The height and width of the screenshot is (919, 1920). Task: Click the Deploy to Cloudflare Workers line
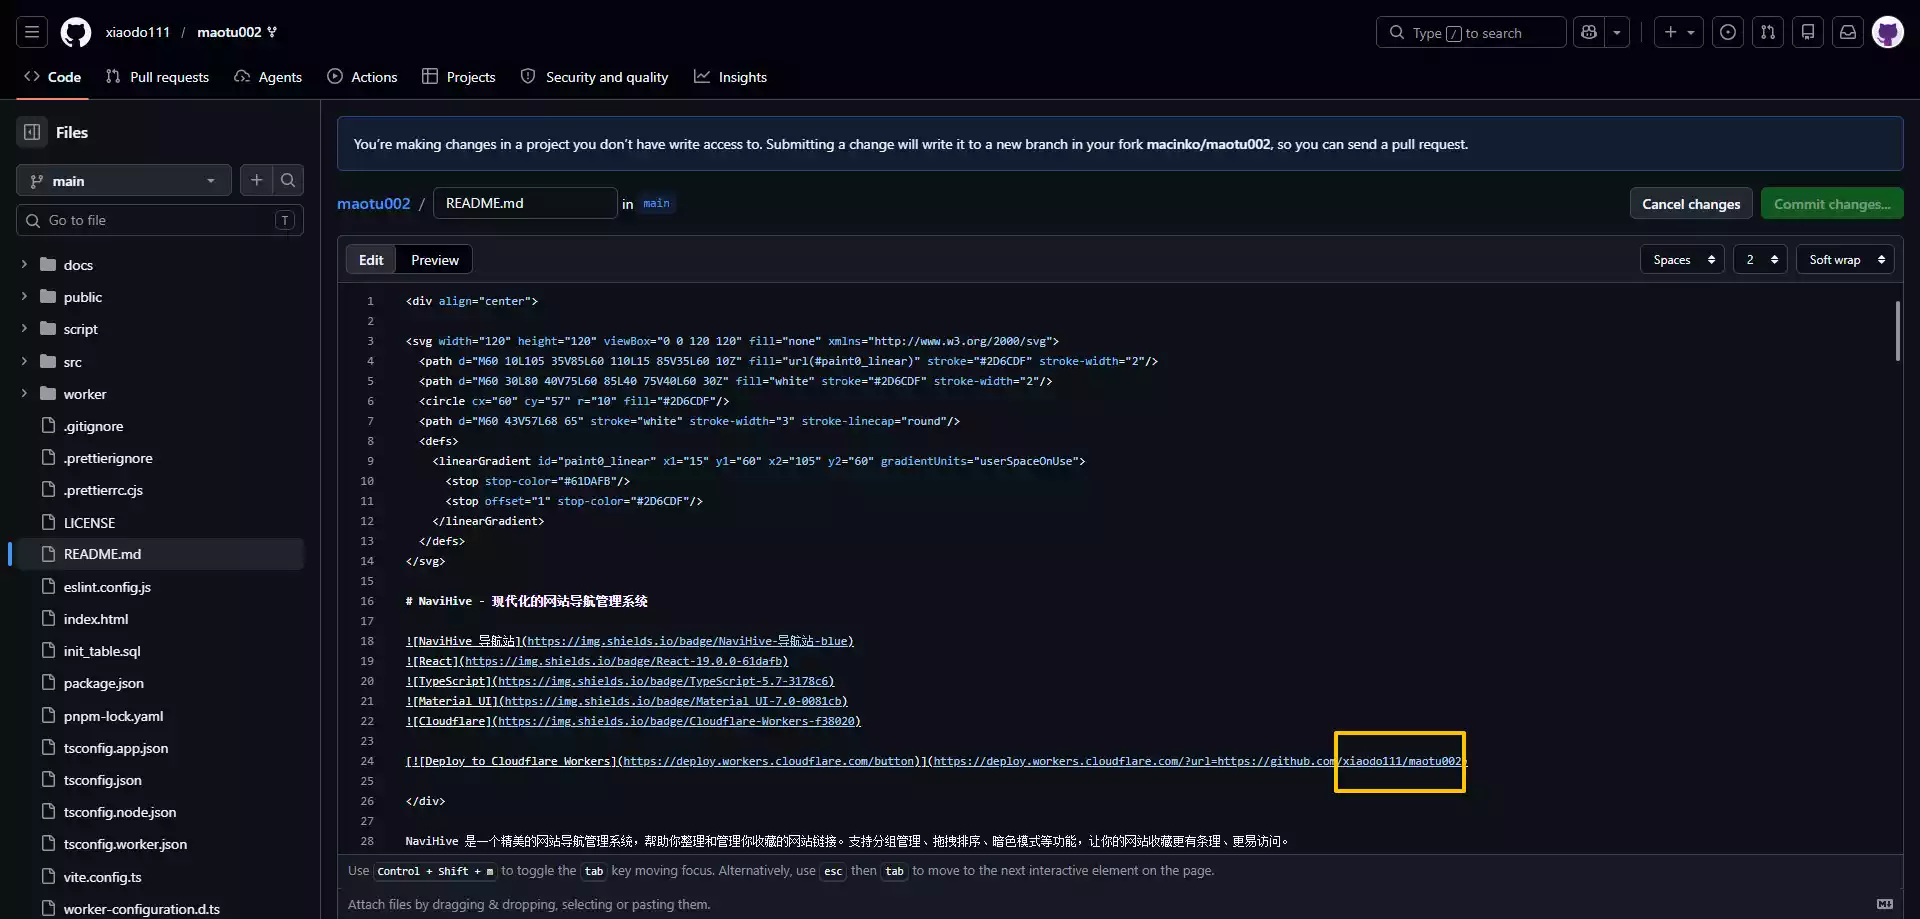click(936, 761)
